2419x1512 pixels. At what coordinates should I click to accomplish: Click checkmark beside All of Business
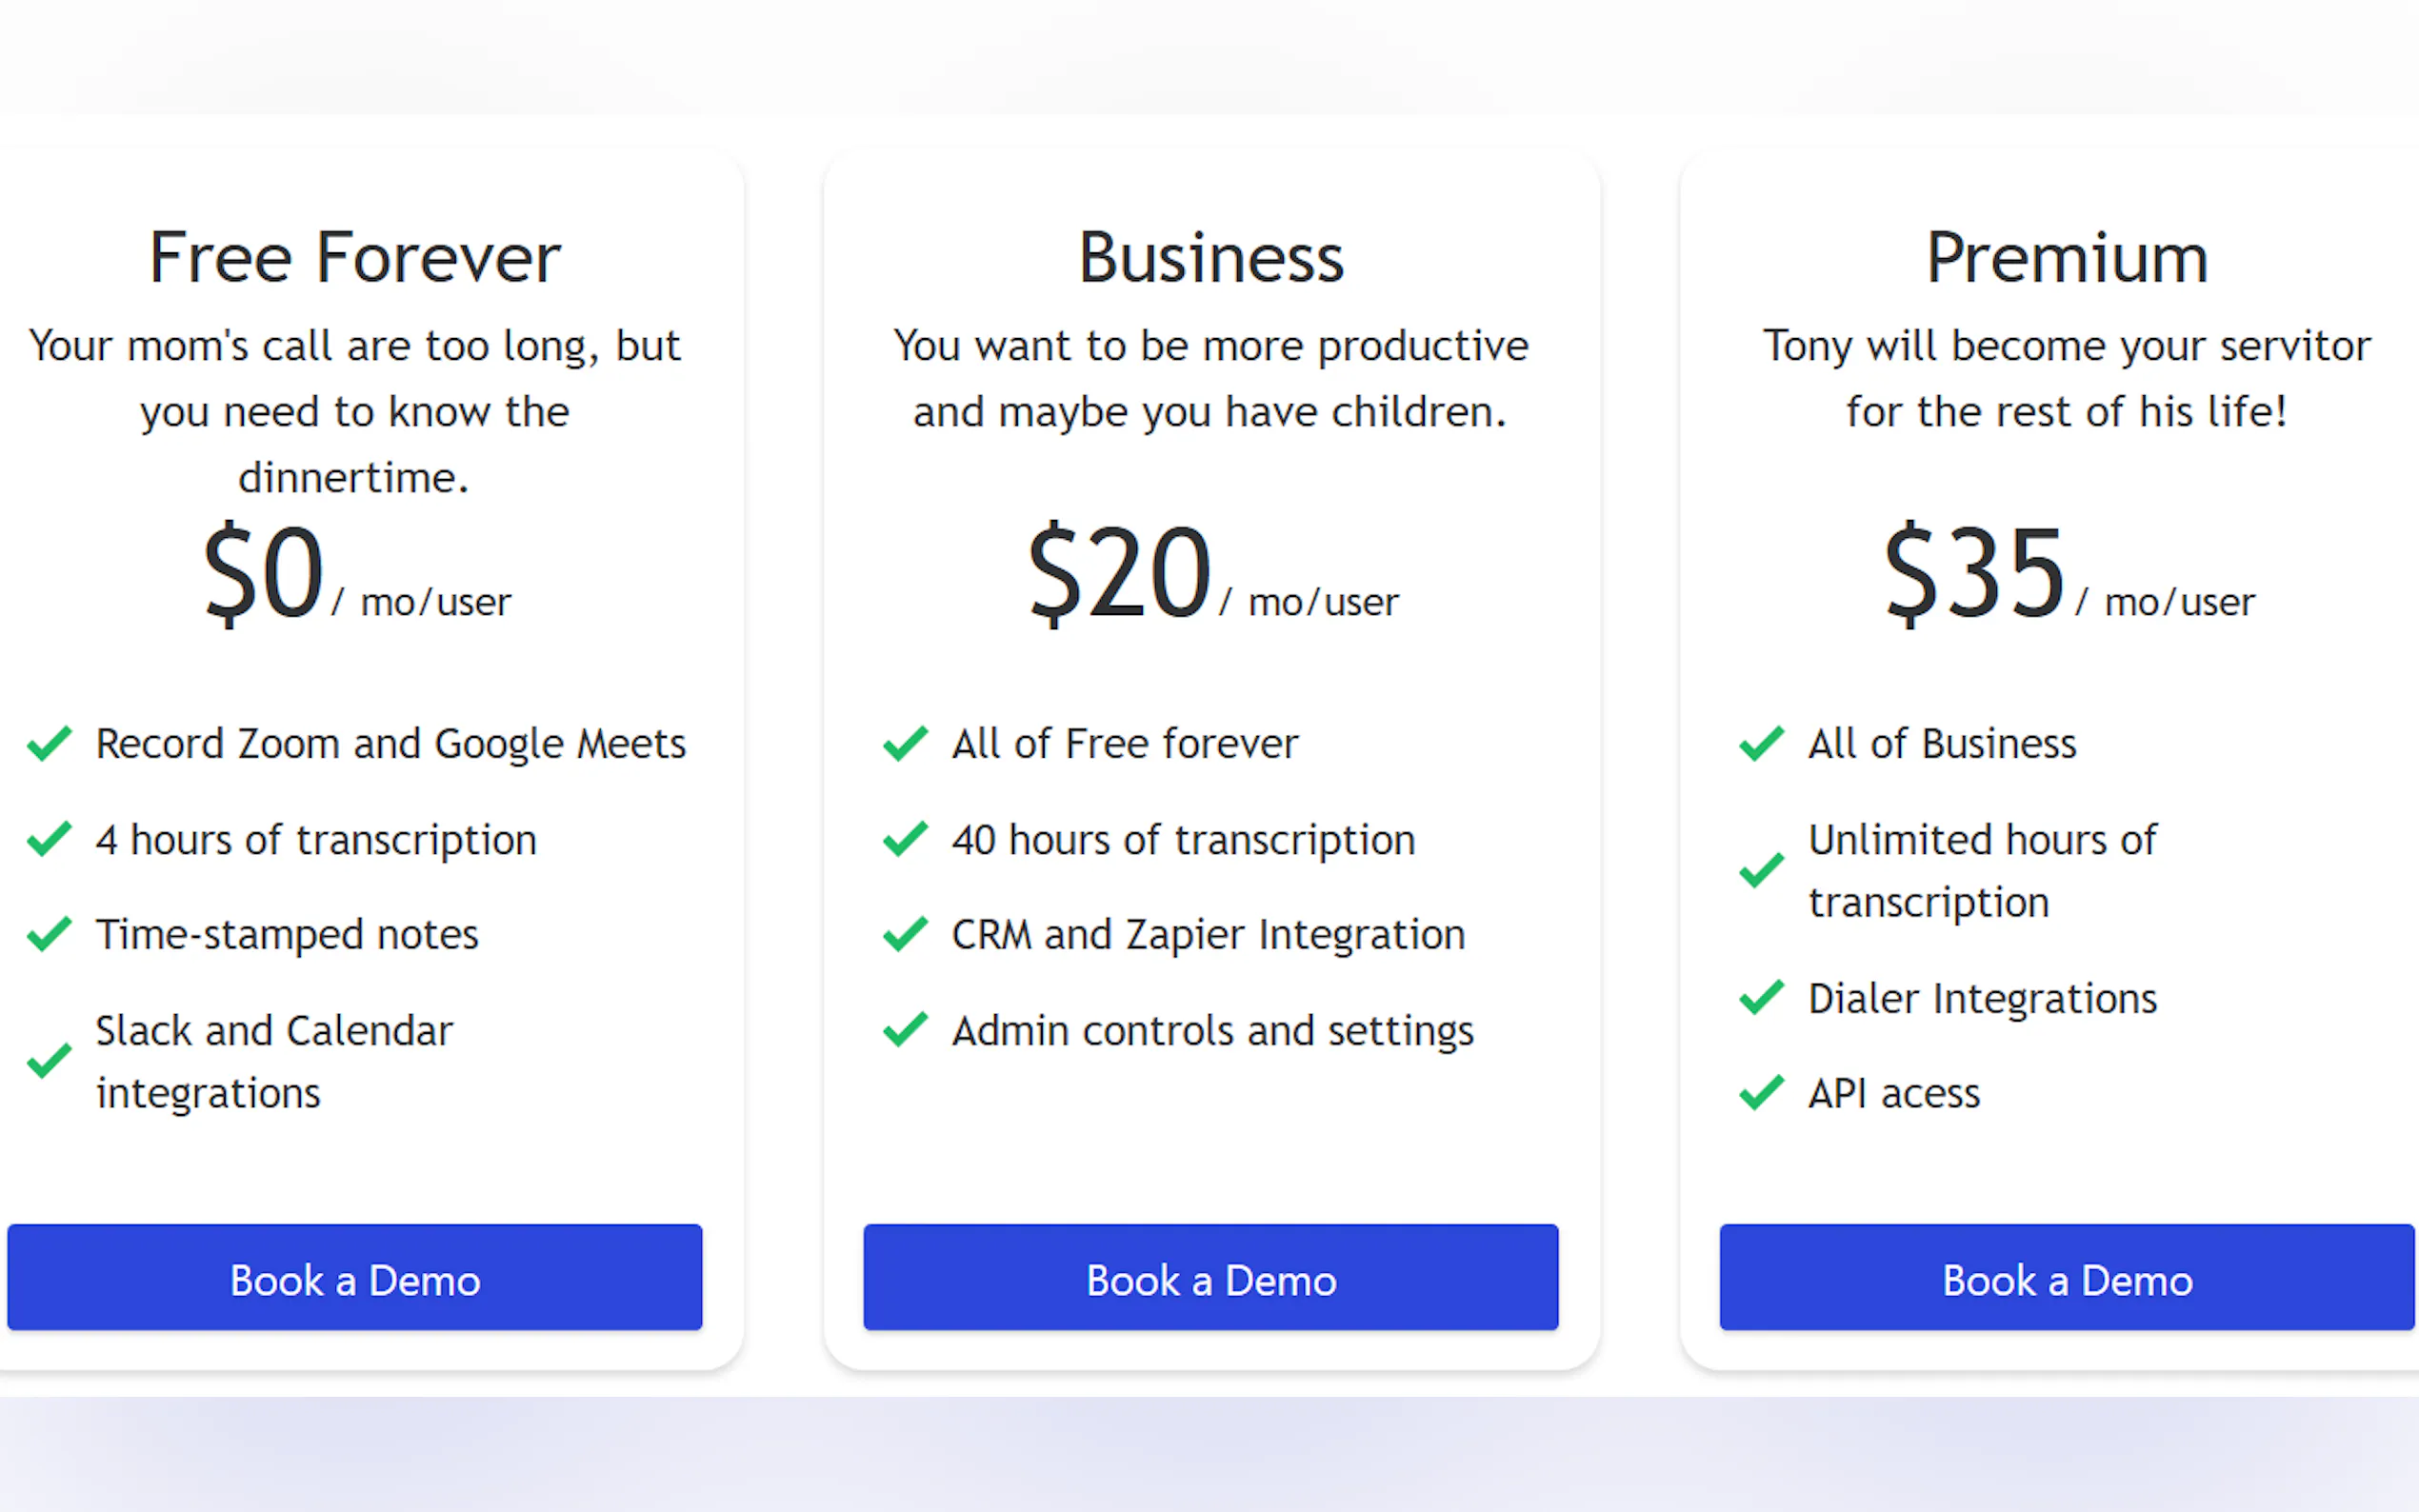click(1761, 743)
